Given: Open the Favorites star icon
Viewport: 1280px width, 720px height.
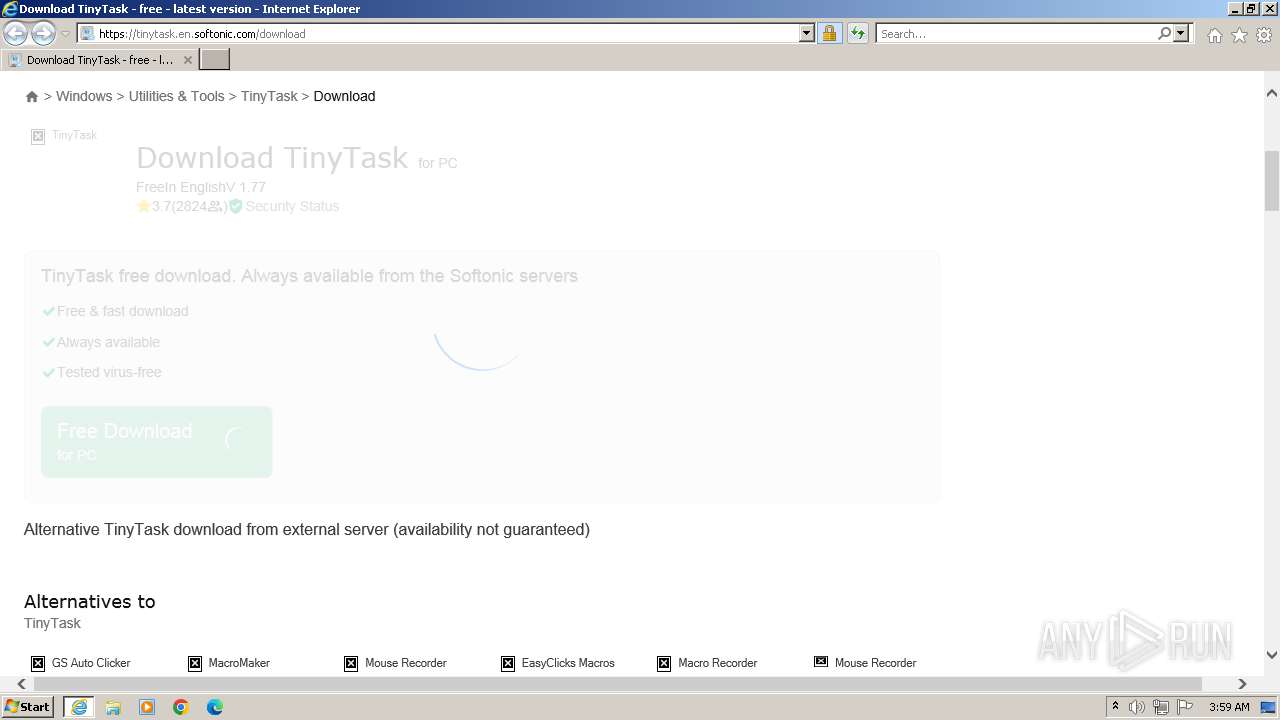Looking at the screenshot, I should click(1239, 35).
